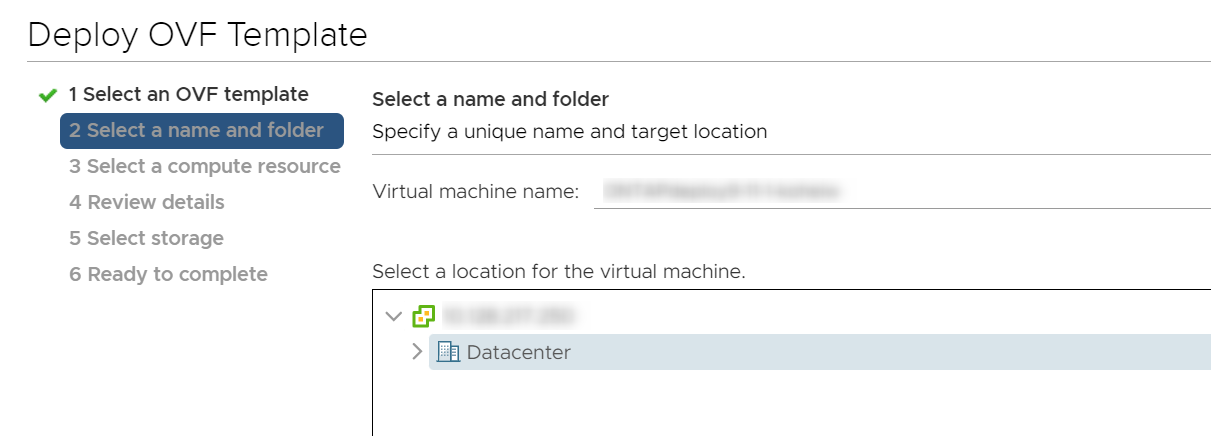Open step 5 Select storage
This screenshot has height=436, width=1211.
pyautogui.click(x=146, y=239)
